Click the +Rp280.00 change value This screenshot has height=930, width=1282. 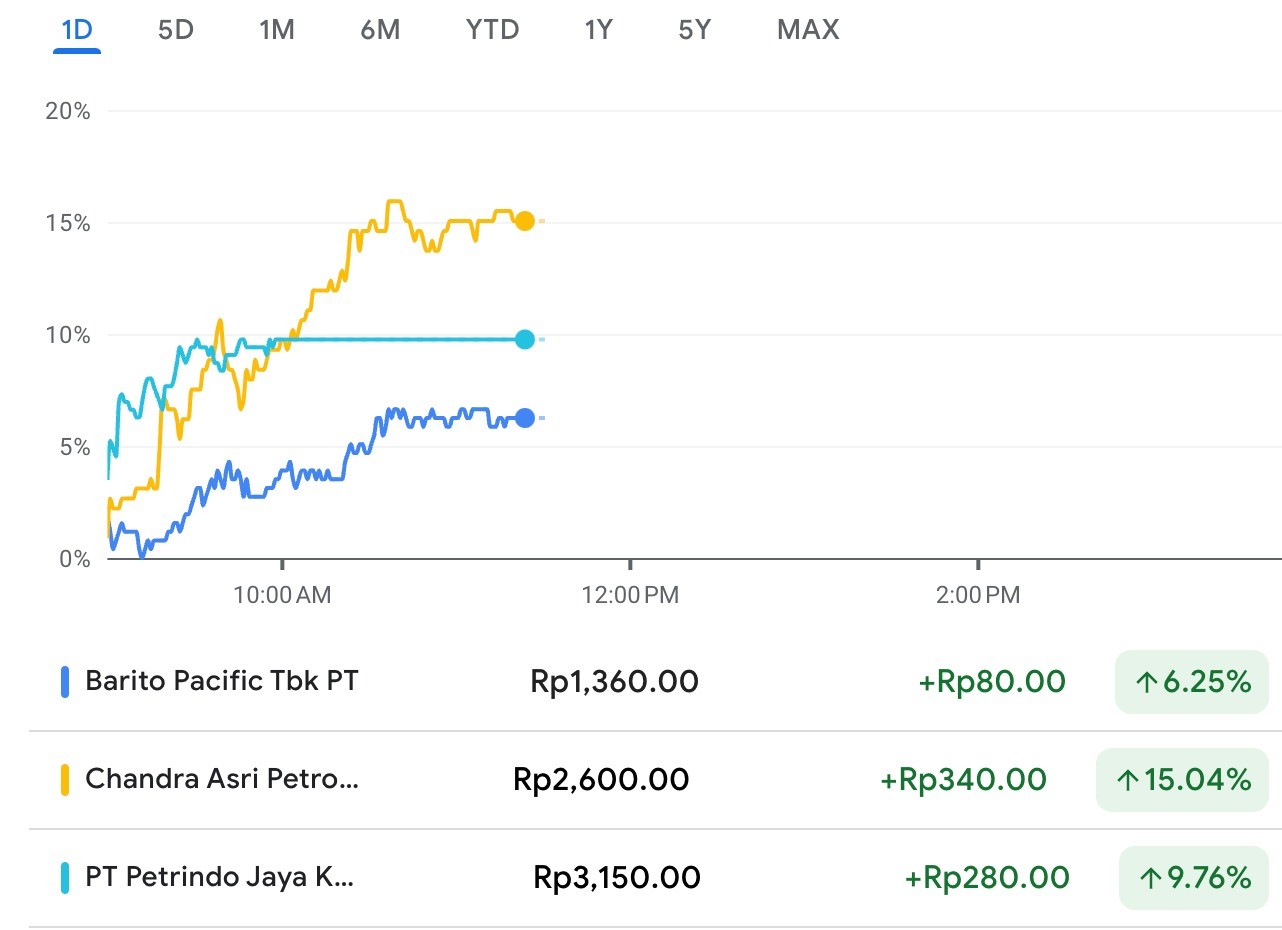pyautogui.click(x=987, y=878)
